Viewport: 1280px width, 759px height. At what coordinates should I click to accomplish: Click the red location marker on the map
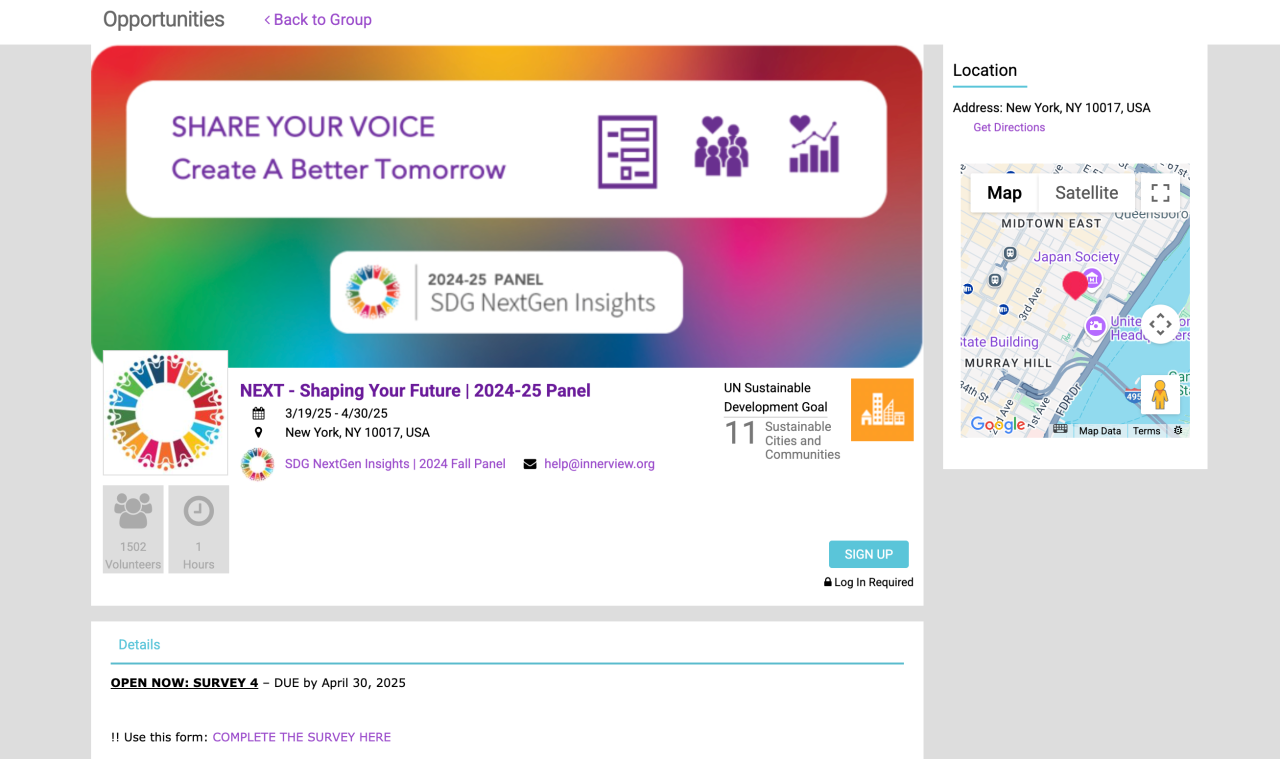point(1075,285)
